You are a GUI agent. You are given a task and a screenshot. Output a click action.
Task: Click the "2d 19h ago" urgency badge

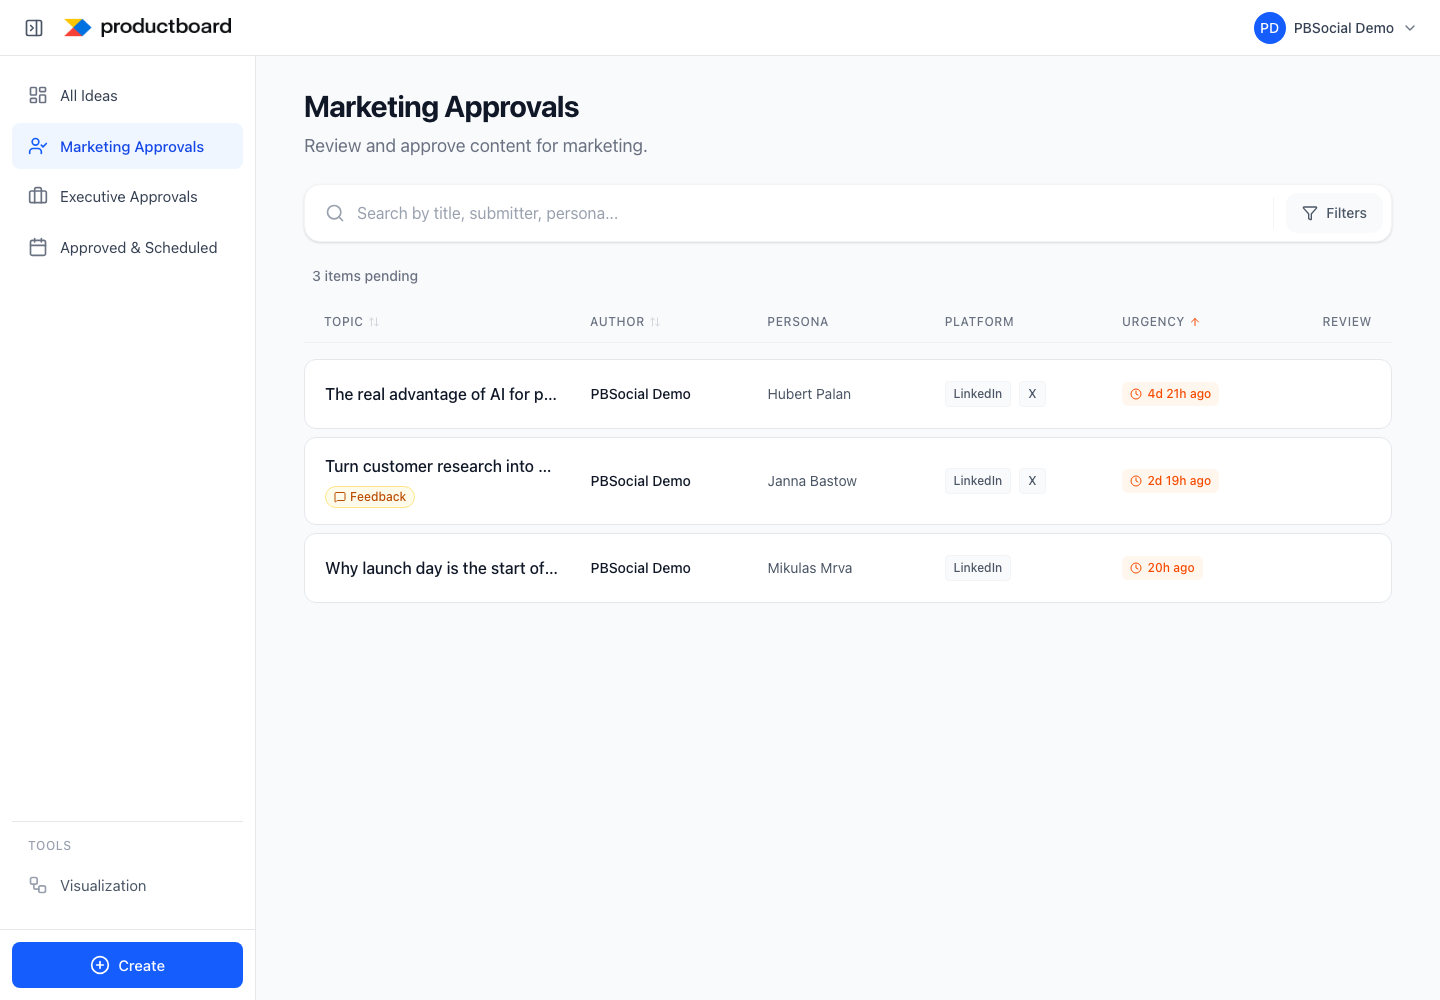point(1170,481)
